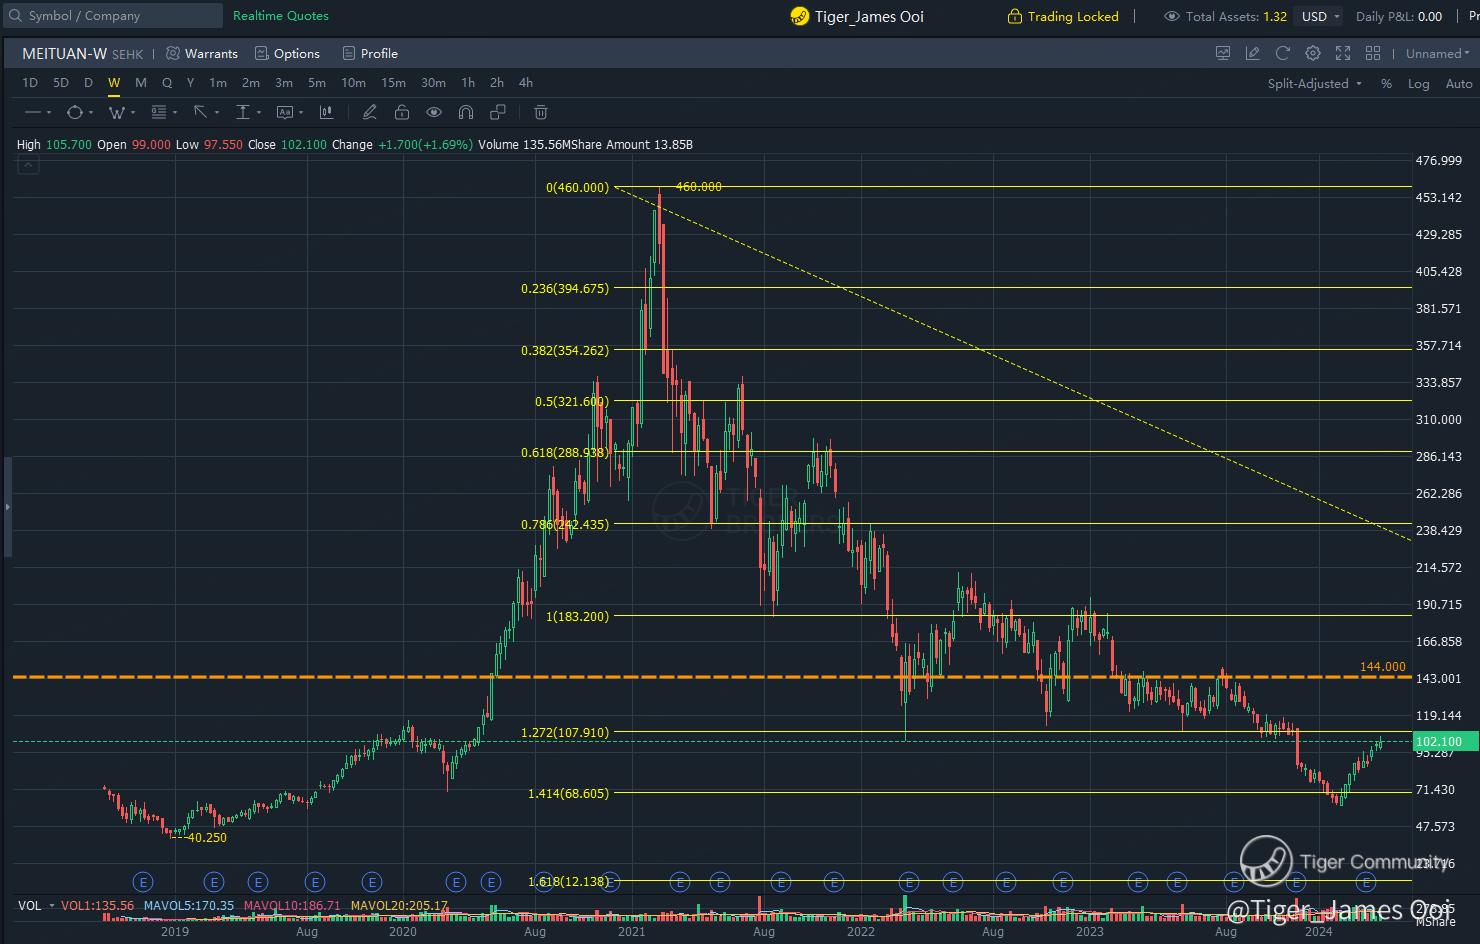Select the circle shape drawing tool
This screenshot has height=944, width=1480.
coord(75,112)
